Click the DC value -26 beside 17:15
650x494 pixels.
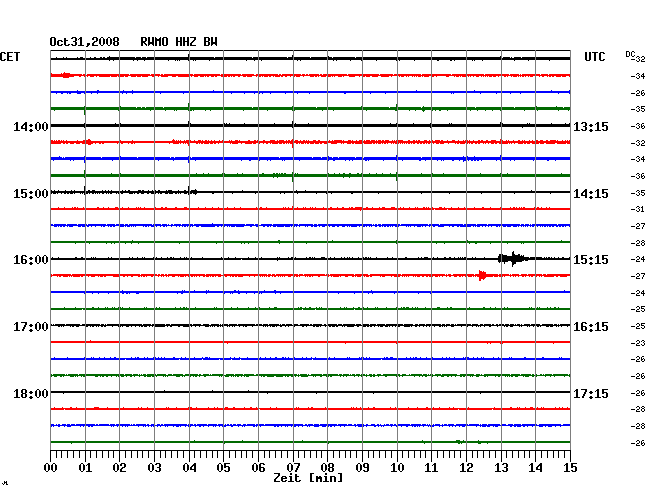638,393
